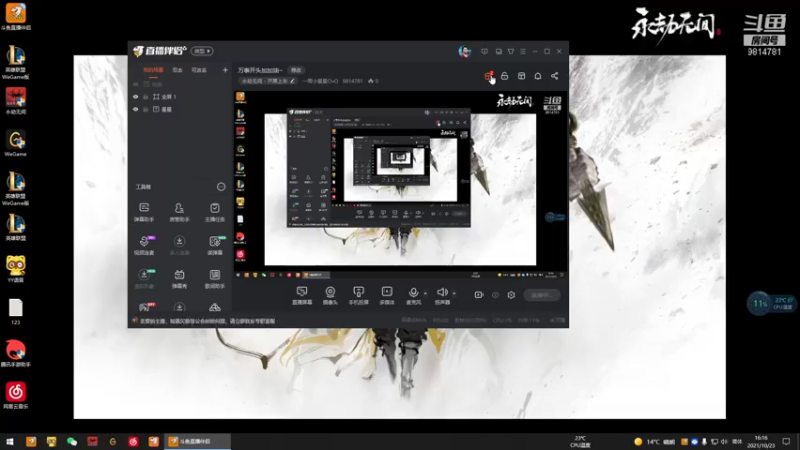Toggle speaker mute icon
The height and width of the screenshot is (450, 800).
click(442, 292)
